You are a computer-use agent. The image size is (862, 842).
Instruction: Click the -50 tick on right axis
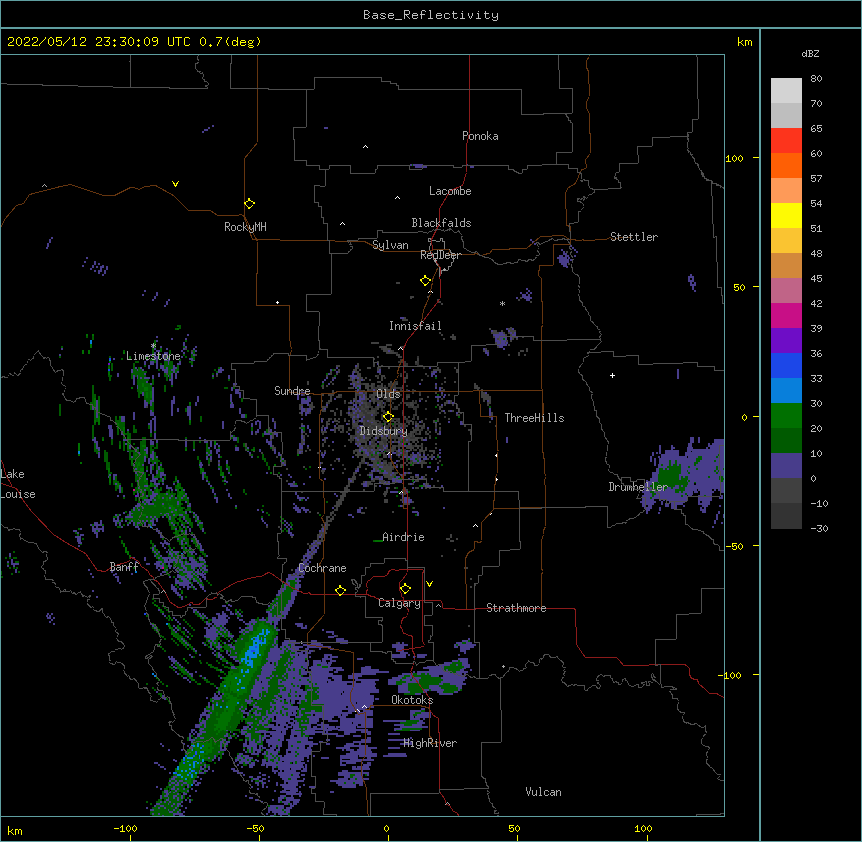[x=734, y=546]
